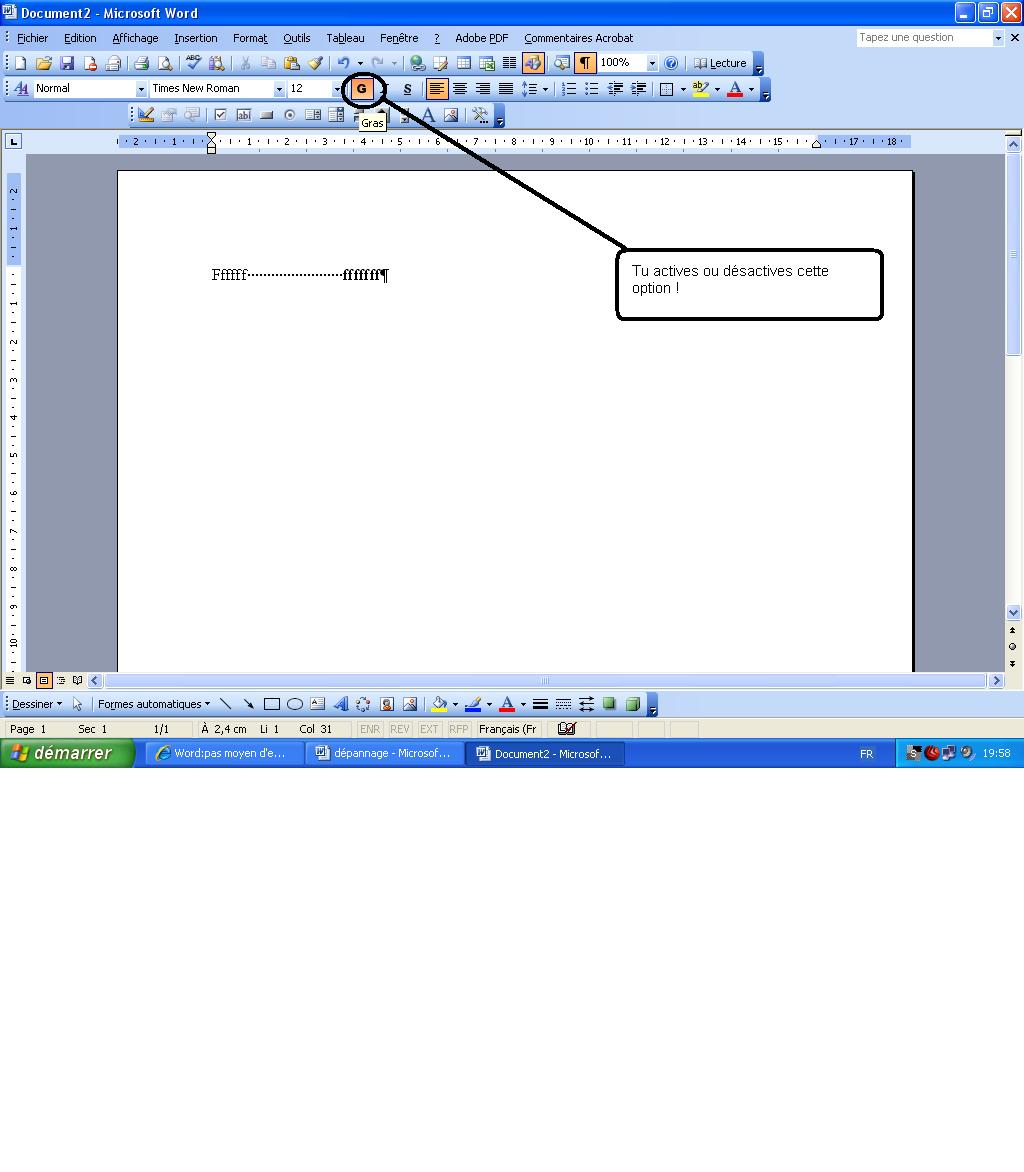1024x1172 pixels.
Task: Click the numbered list icon
Action: point(569,89)
